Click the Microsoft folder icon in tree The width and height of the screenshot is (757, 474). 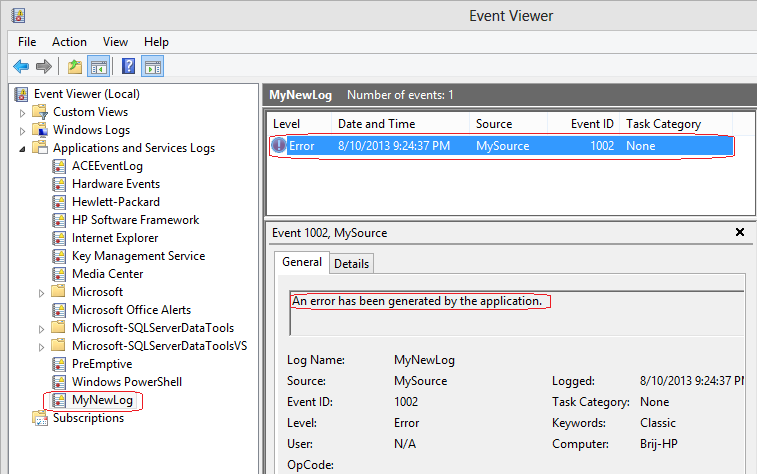pyautogui.click(x=58, y=292)
